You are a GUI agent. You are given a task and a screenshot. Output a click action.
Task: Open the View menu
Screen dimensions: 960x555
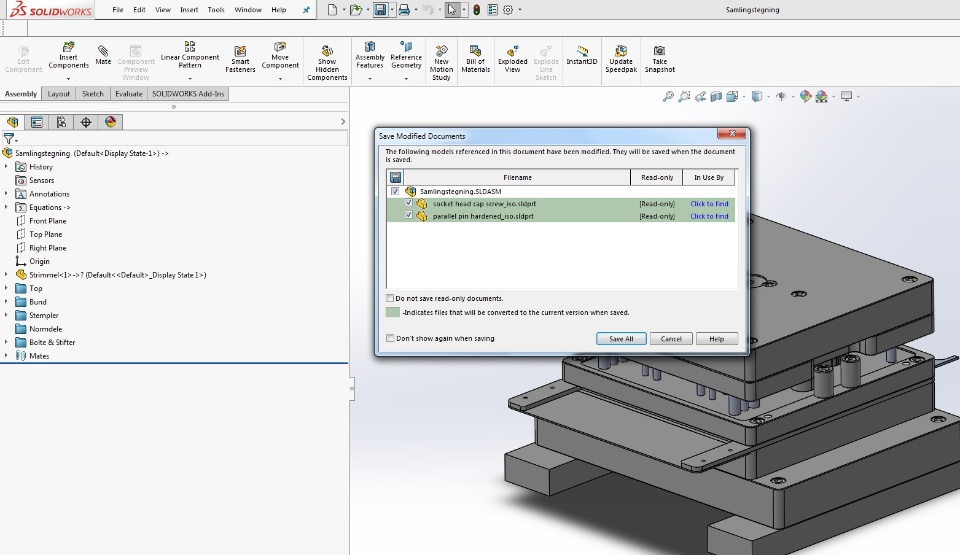163,10
